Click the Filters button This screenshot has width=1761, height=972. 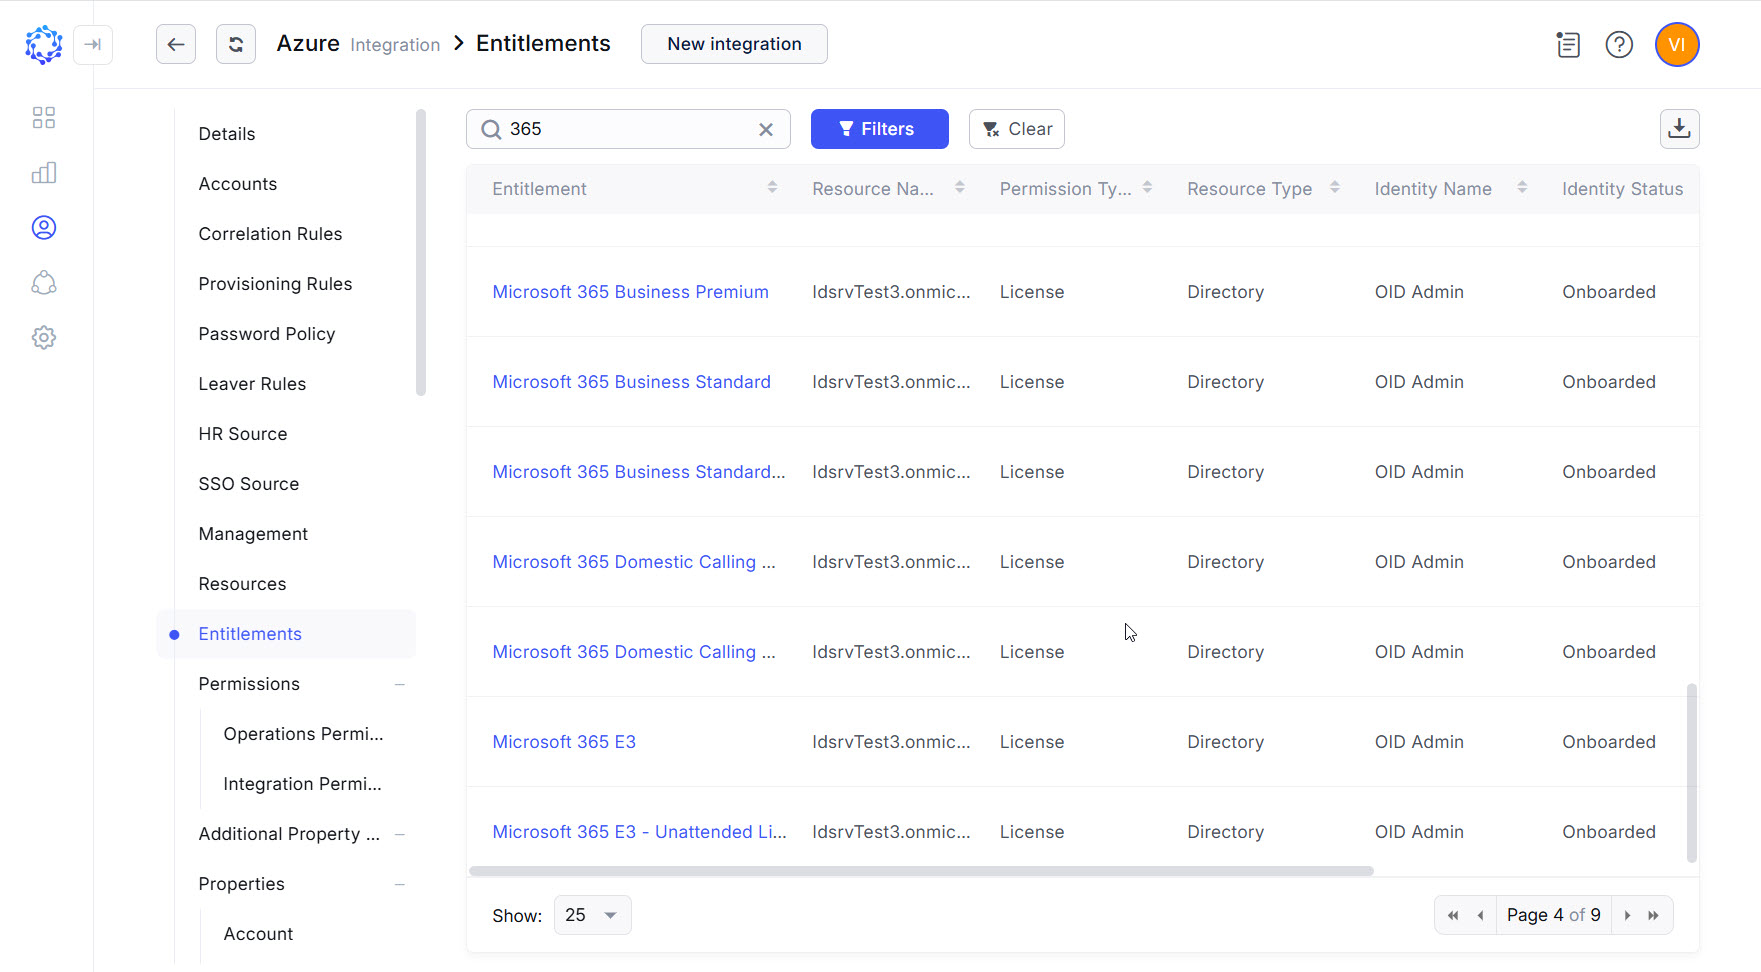(x=879, y=129)
